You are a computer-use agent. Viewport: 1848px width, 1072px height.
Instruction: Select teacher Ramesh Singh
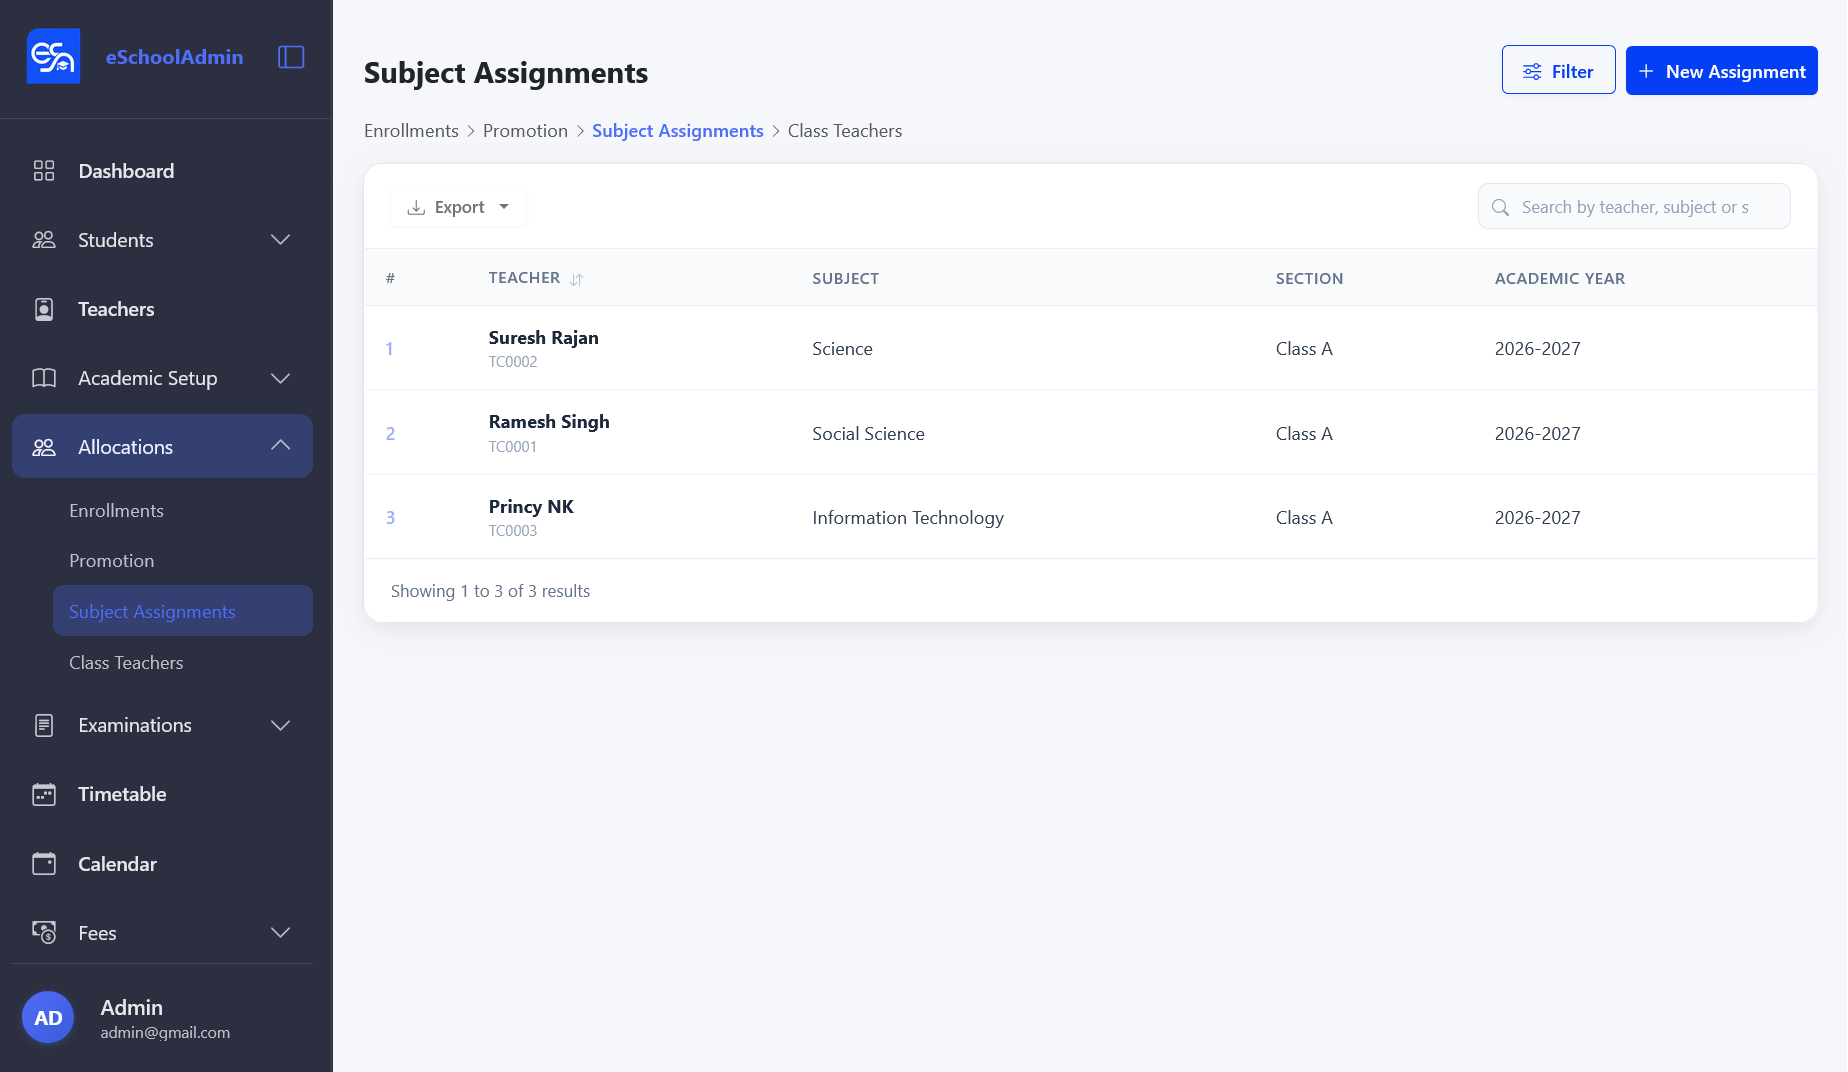(x=549, y=422)
